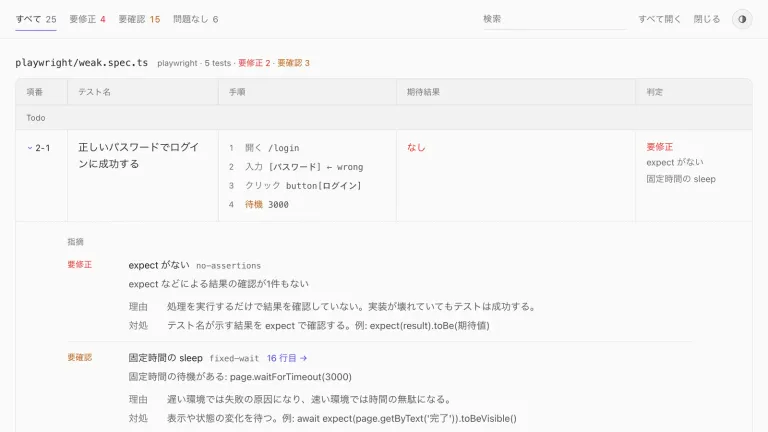Click header summary 要修正 2
This screenshot has height=432, width=768.
pos(254,63)
